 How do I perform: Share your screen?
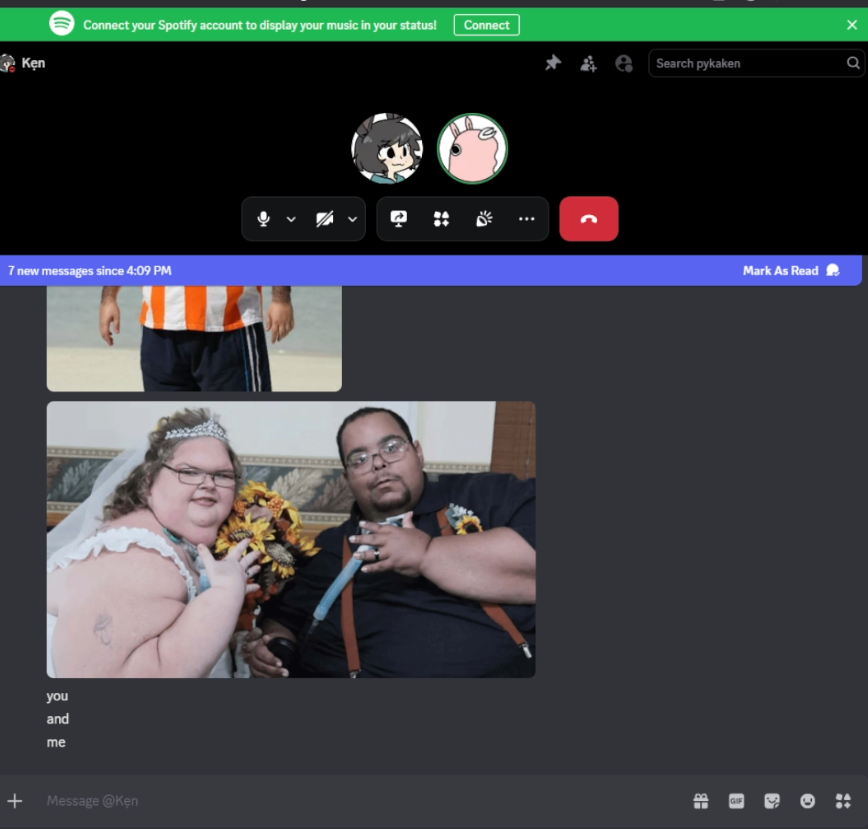point(399,219)
